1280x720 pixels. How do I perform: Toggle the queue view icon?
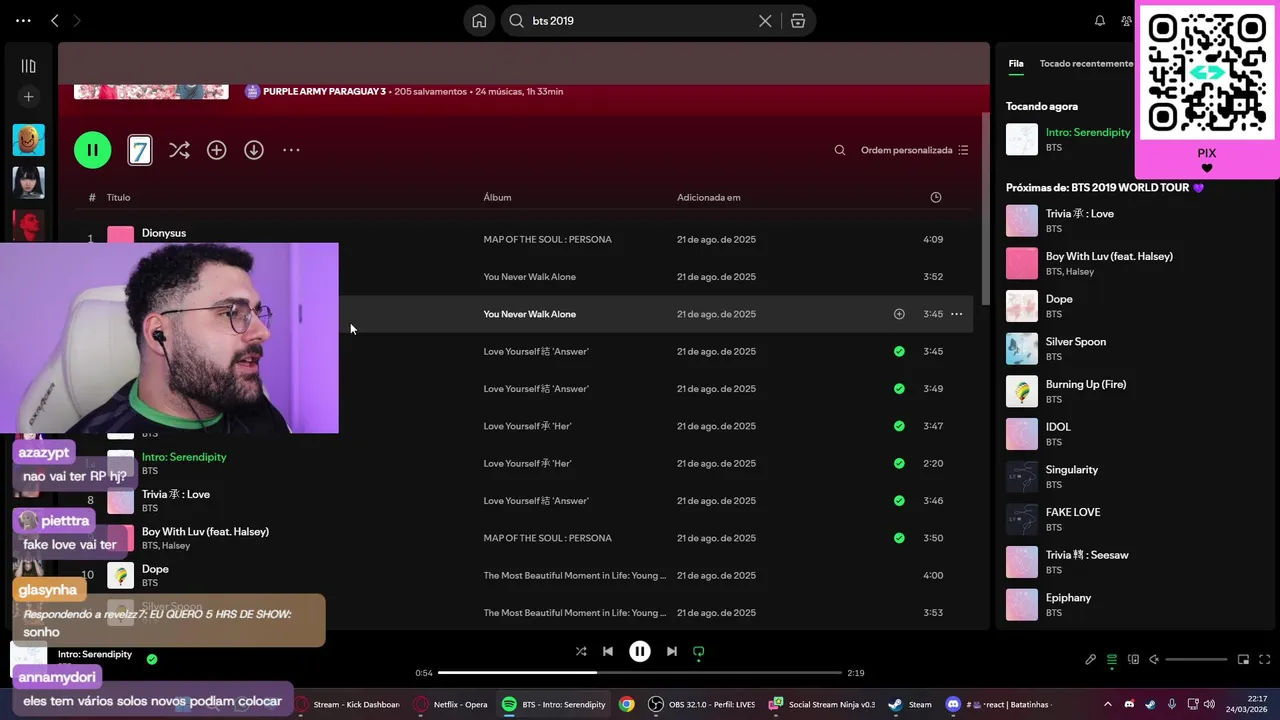(x=1112, y=659)
